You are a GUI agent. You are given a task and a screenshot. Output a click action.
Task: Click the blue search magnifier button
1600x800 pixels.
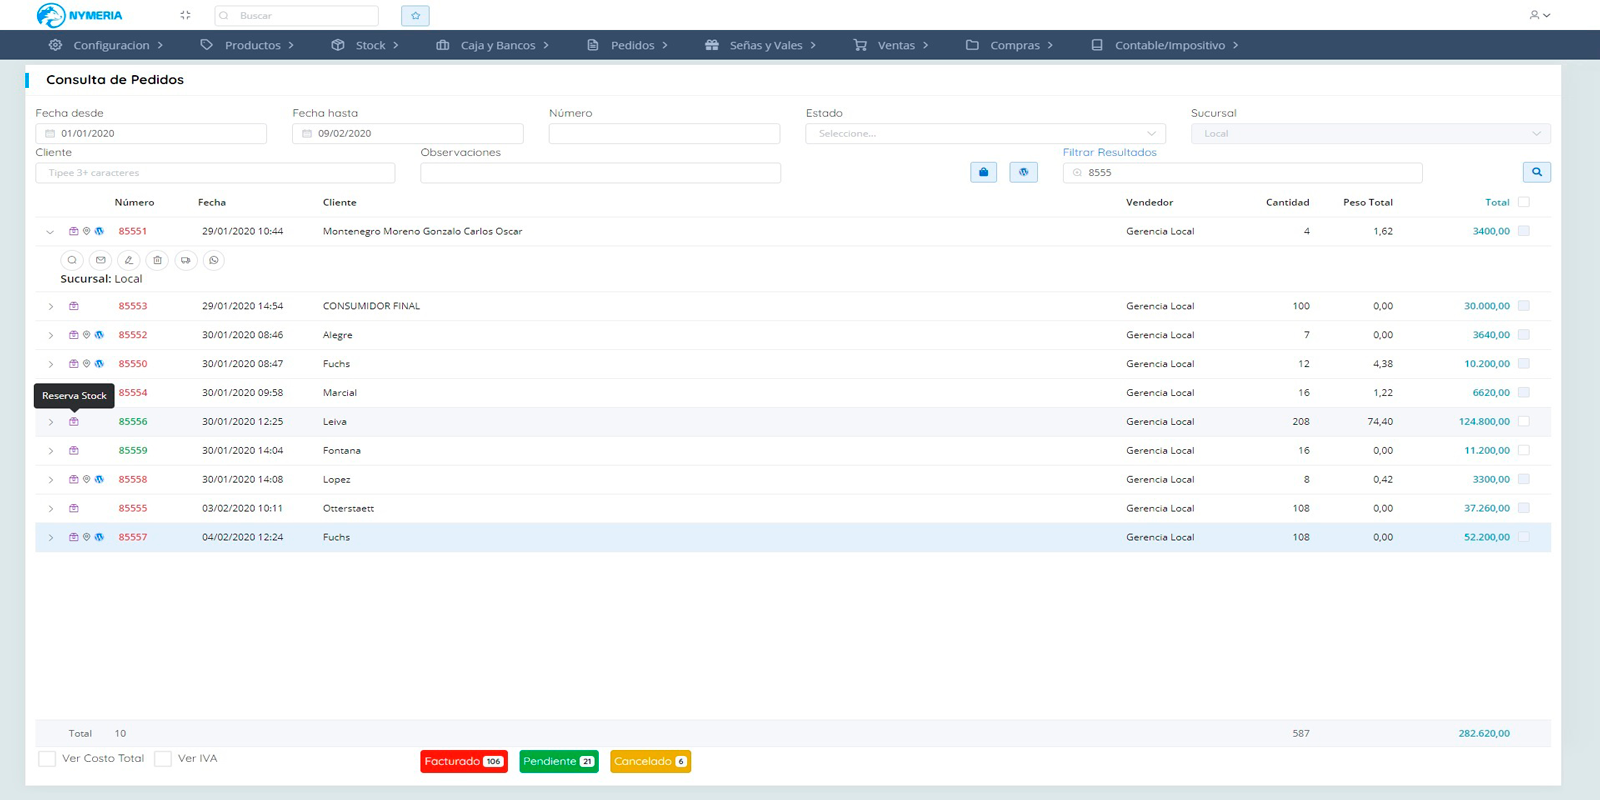coord(1537,172)
